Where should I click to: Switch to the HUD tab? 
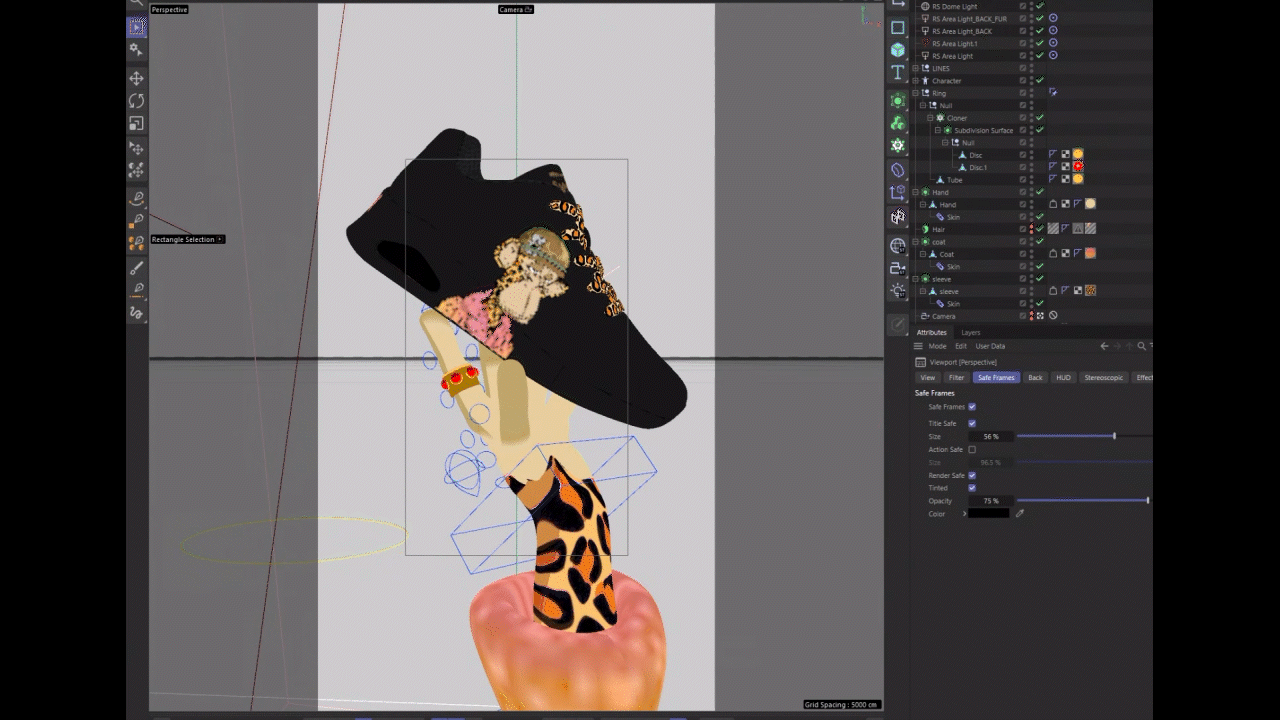[1063, 377]
